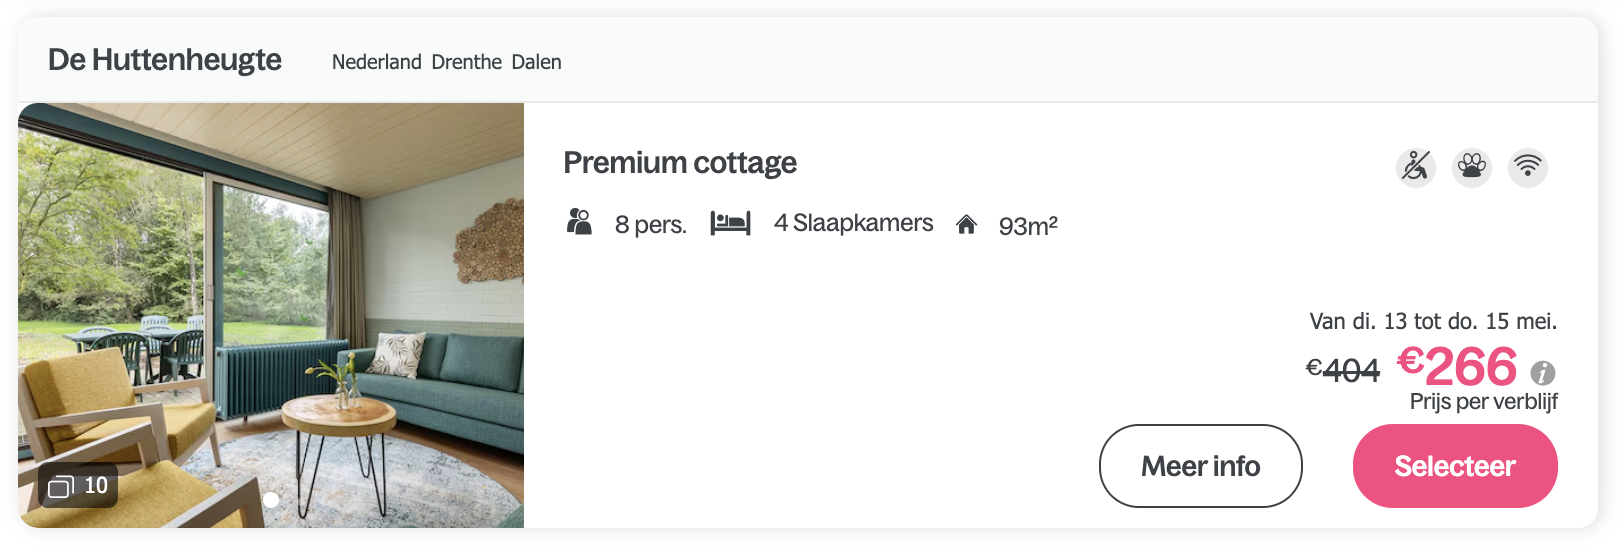The image size is (1624, 558).
Task: Click the WiFi amenity icon
Action: click(x=1528, y=167)
